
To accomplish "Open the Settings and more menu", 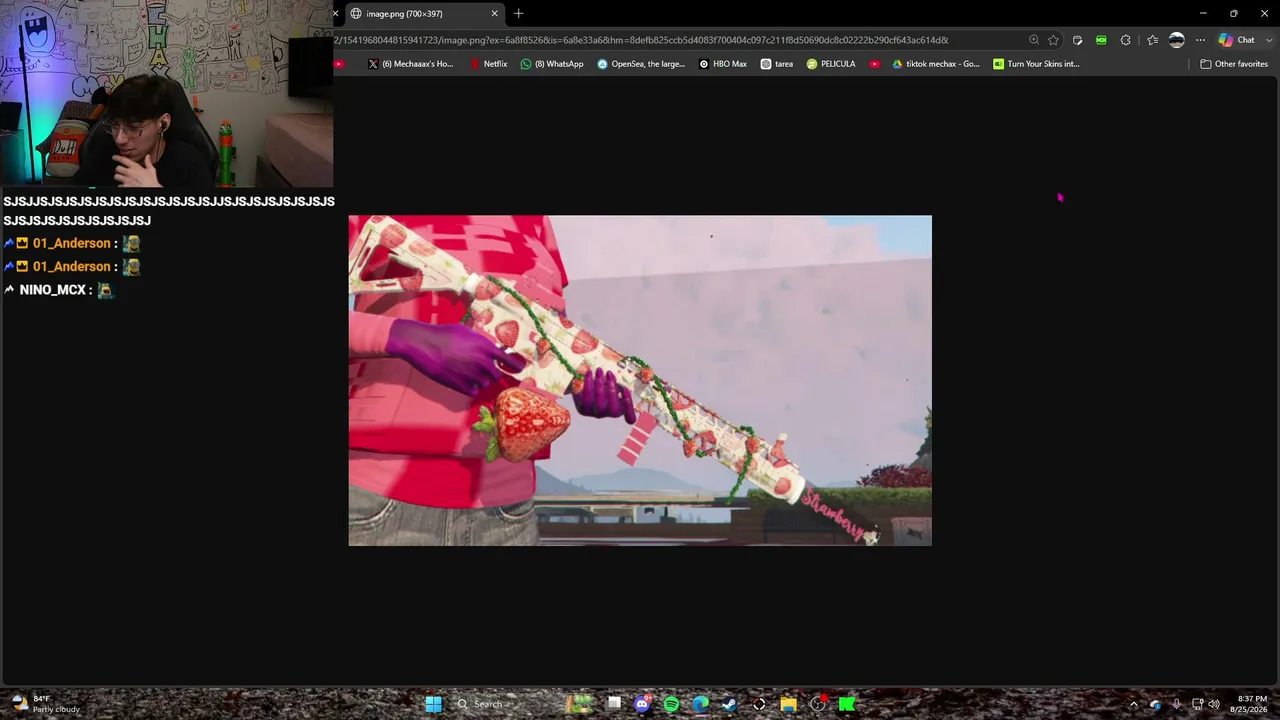I will 1200,40.
